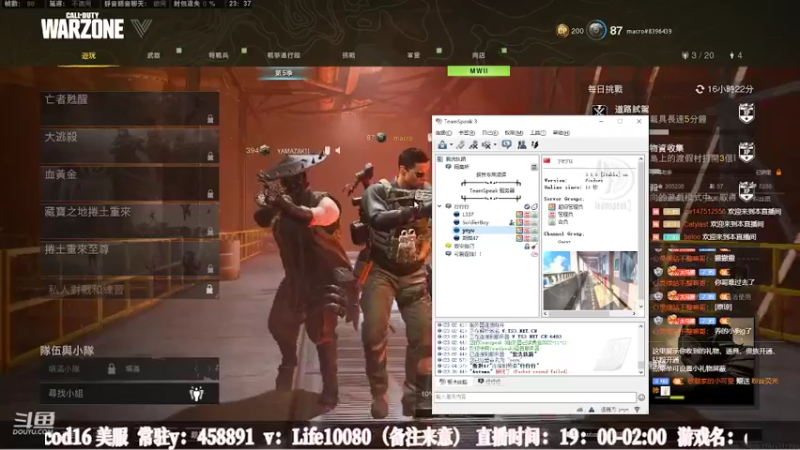The image size is (800, 450).
Task: Click the scenery thumbnail in yeyu info panel
Action: (590, 280)
